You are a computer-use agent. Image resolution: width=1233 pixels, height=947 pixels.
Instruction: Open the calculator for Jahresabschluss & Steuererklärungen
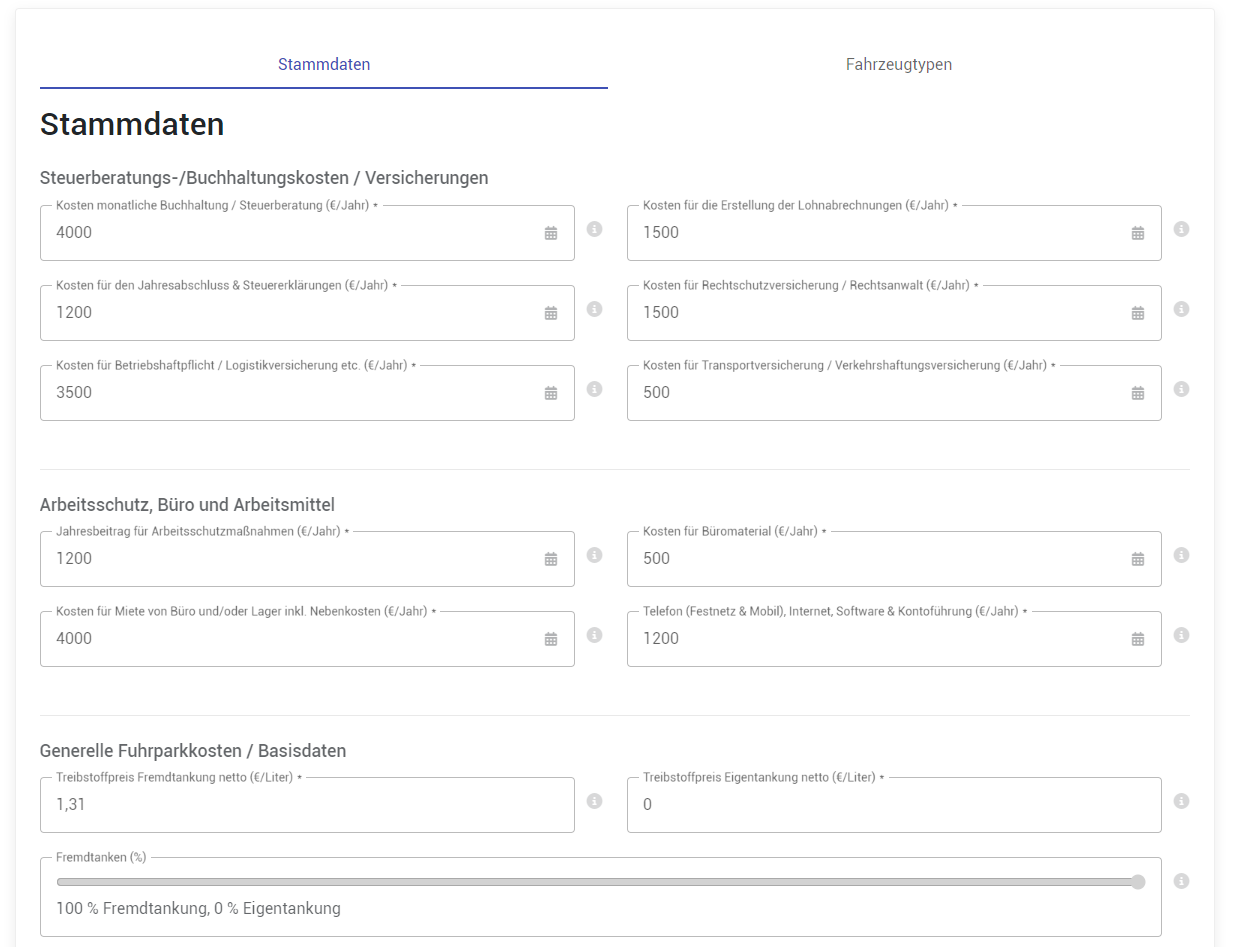pos(550,312)
